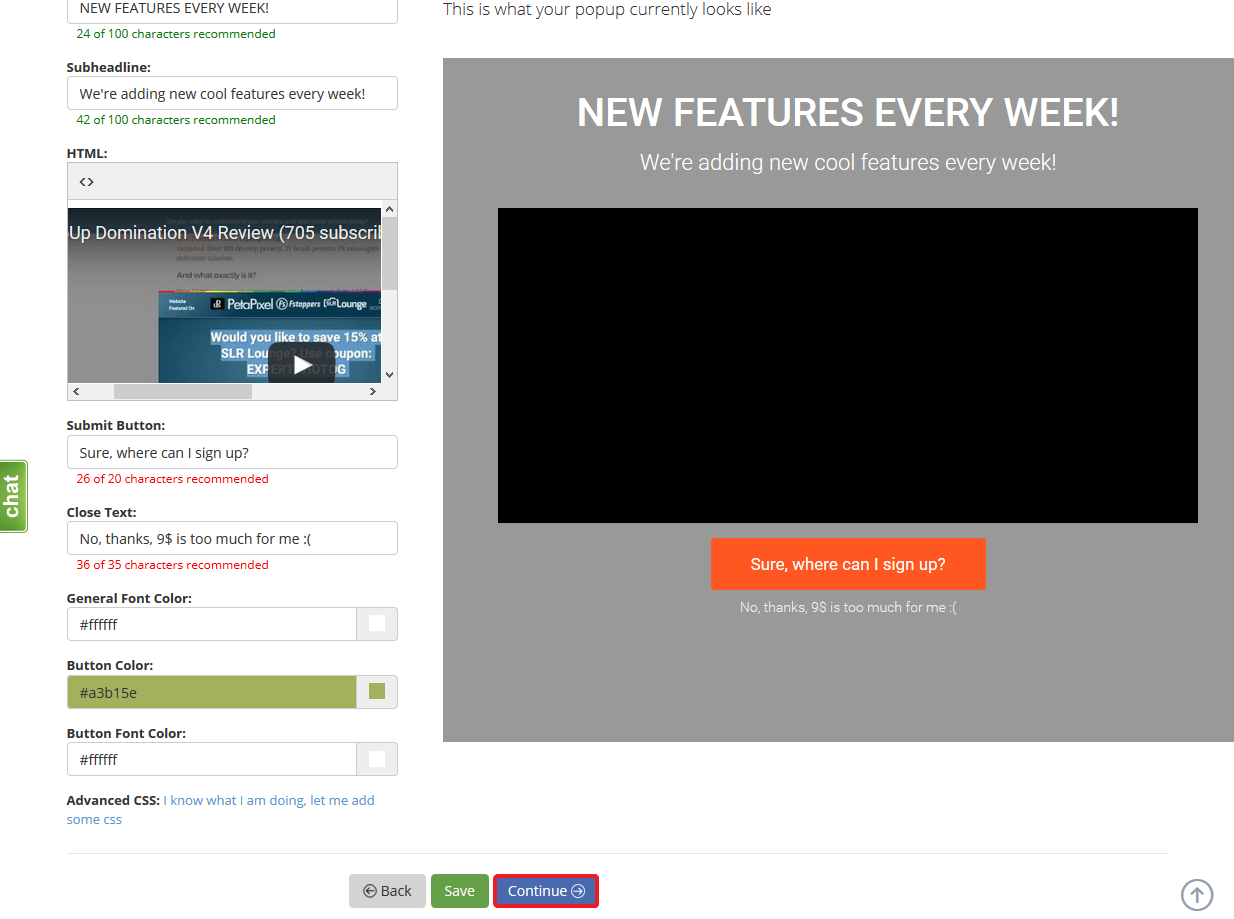Click the HTML editor scroll left arrow
The image size is (1234, 919).
pyautogui.click(x=76, y=391)
